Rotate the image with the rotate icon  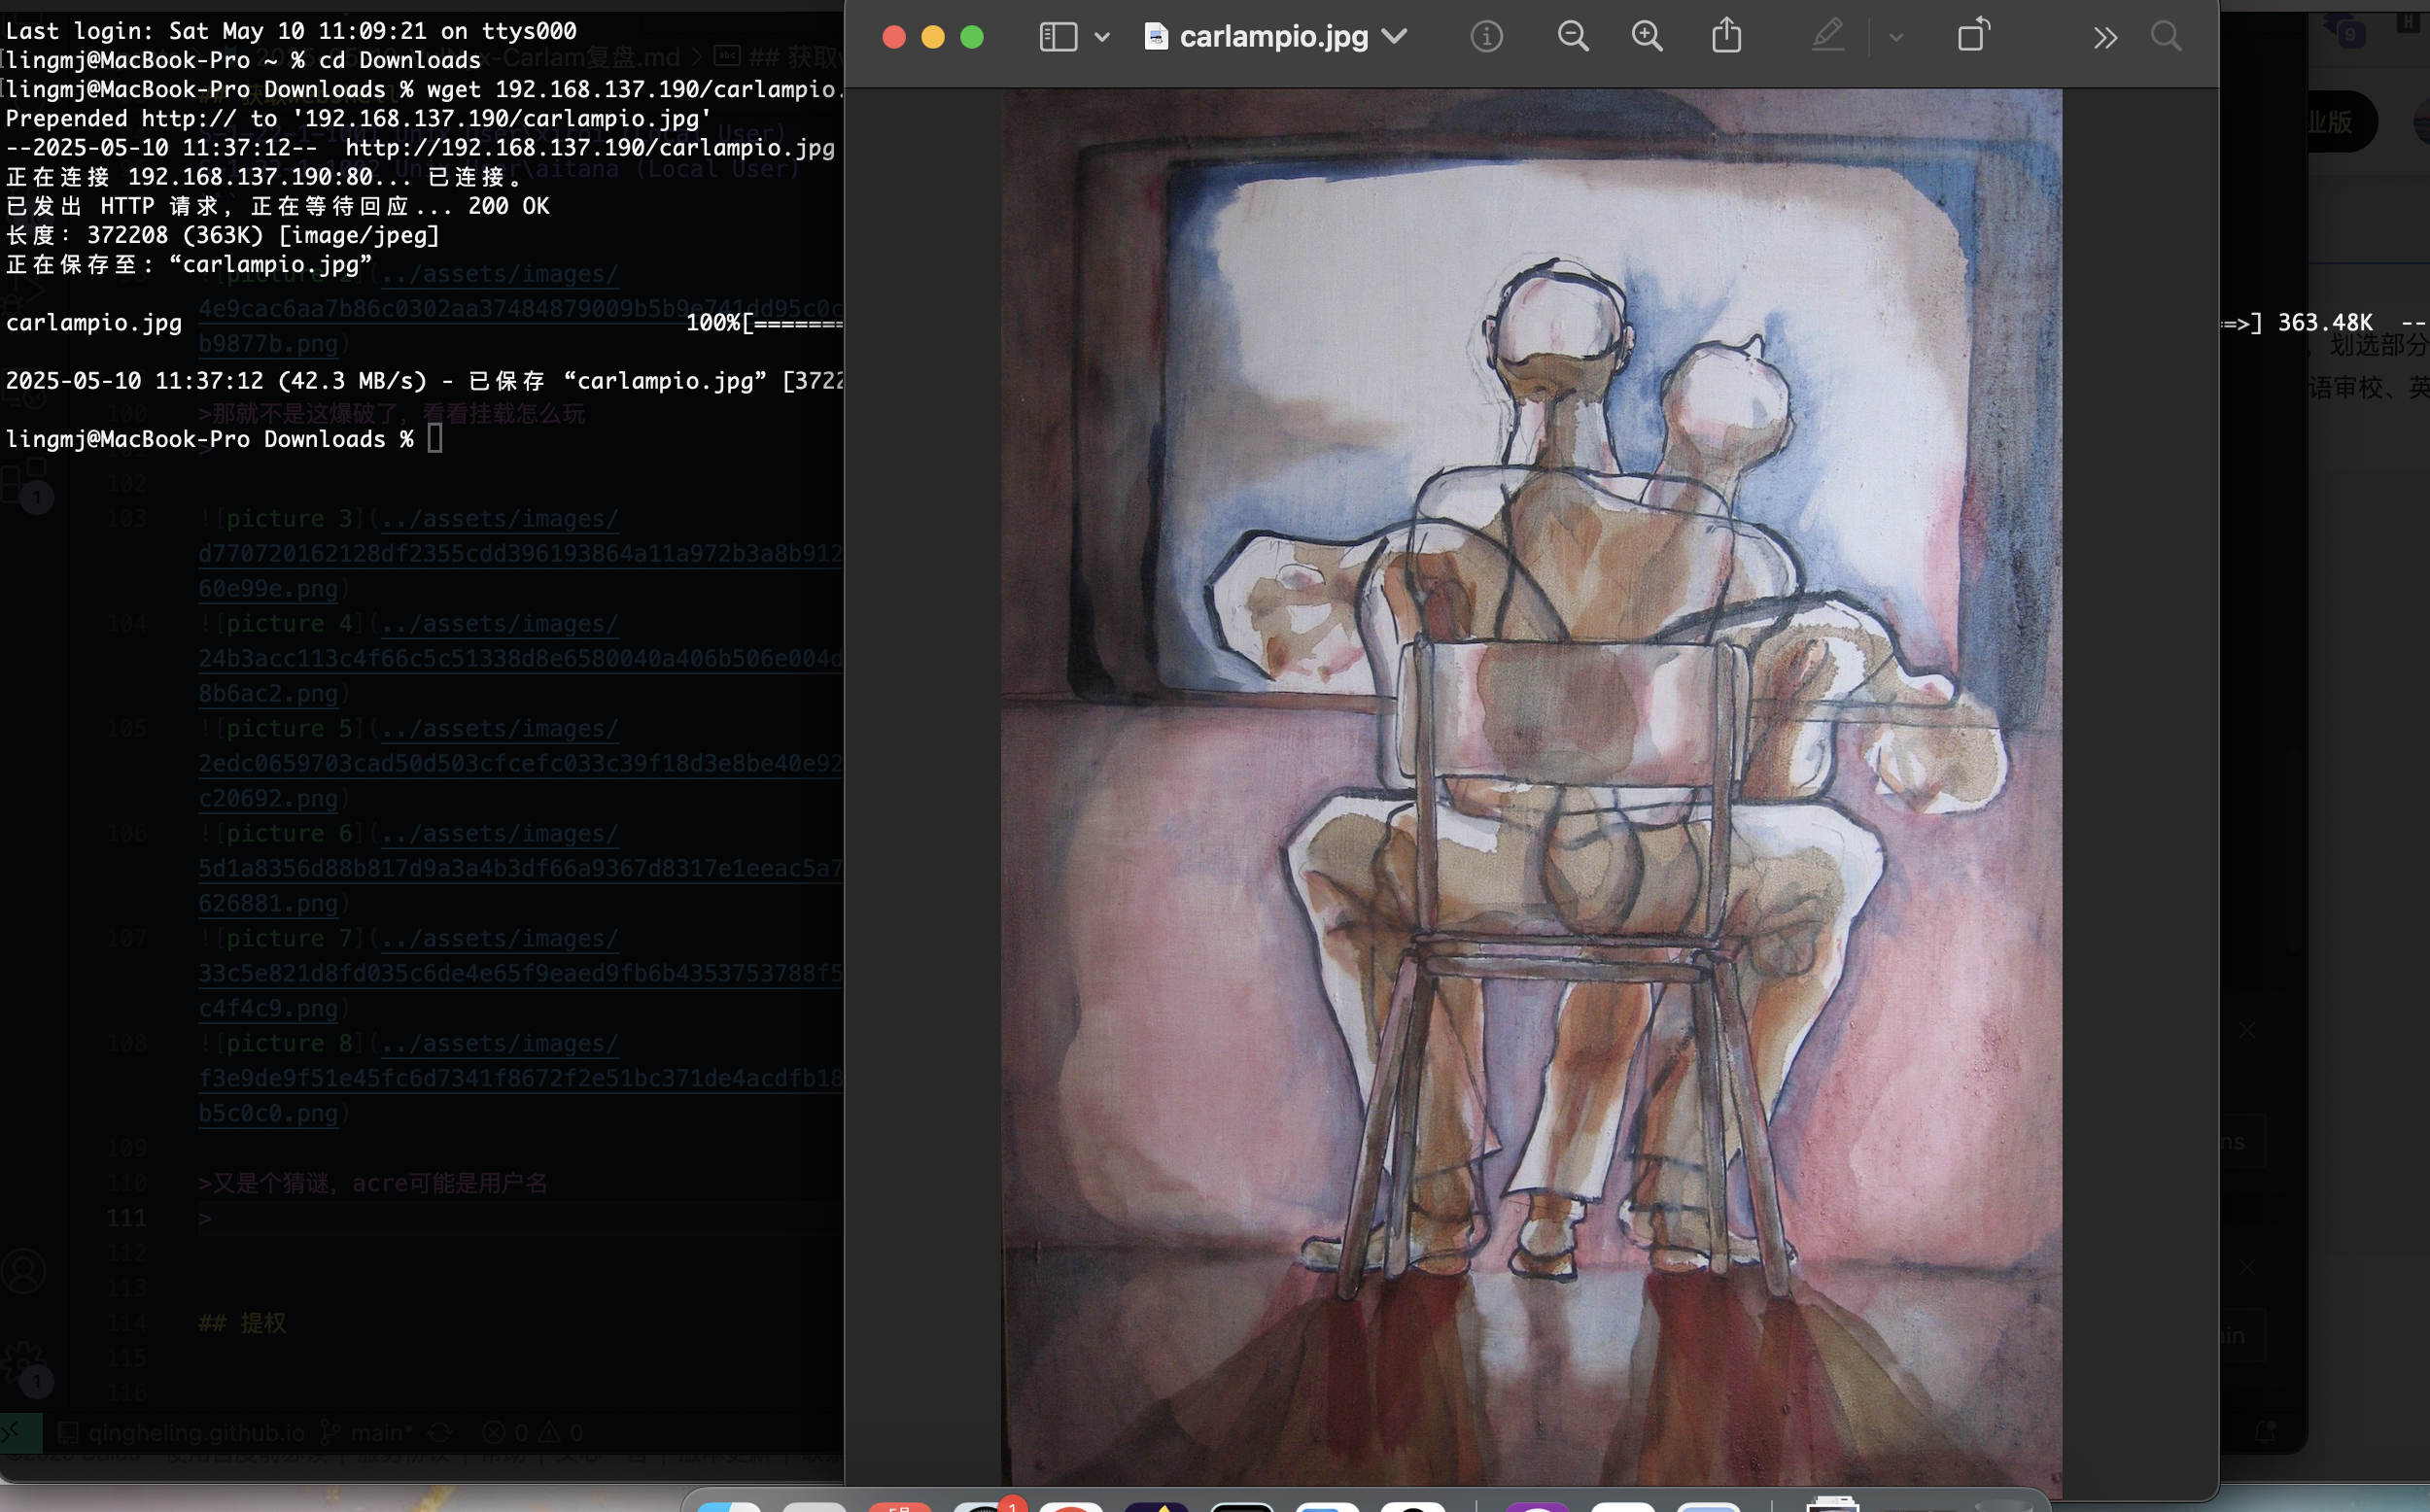(1974, 35)
